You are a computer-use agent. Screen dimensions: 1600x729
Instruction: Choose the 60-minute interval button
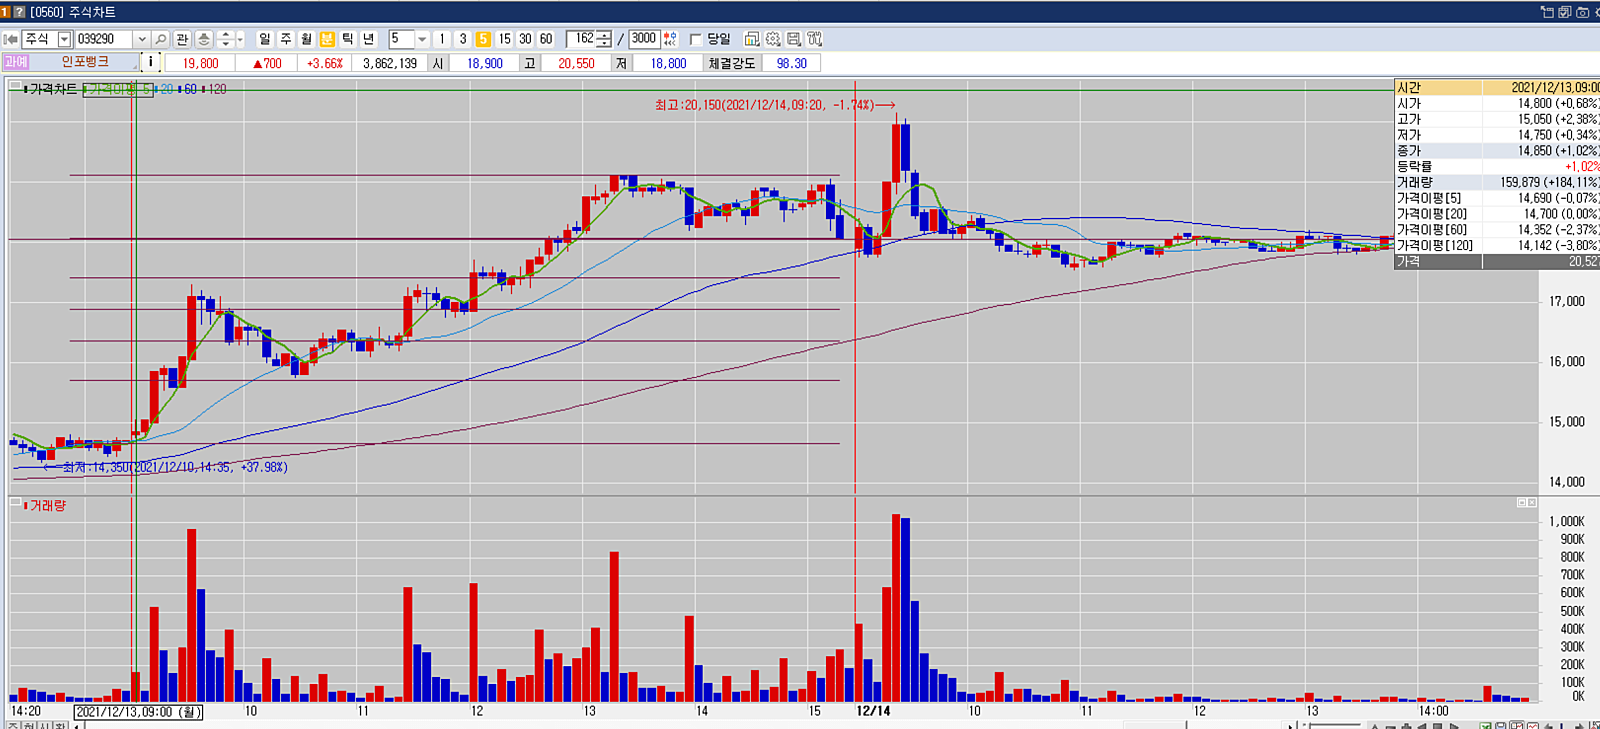546,39
